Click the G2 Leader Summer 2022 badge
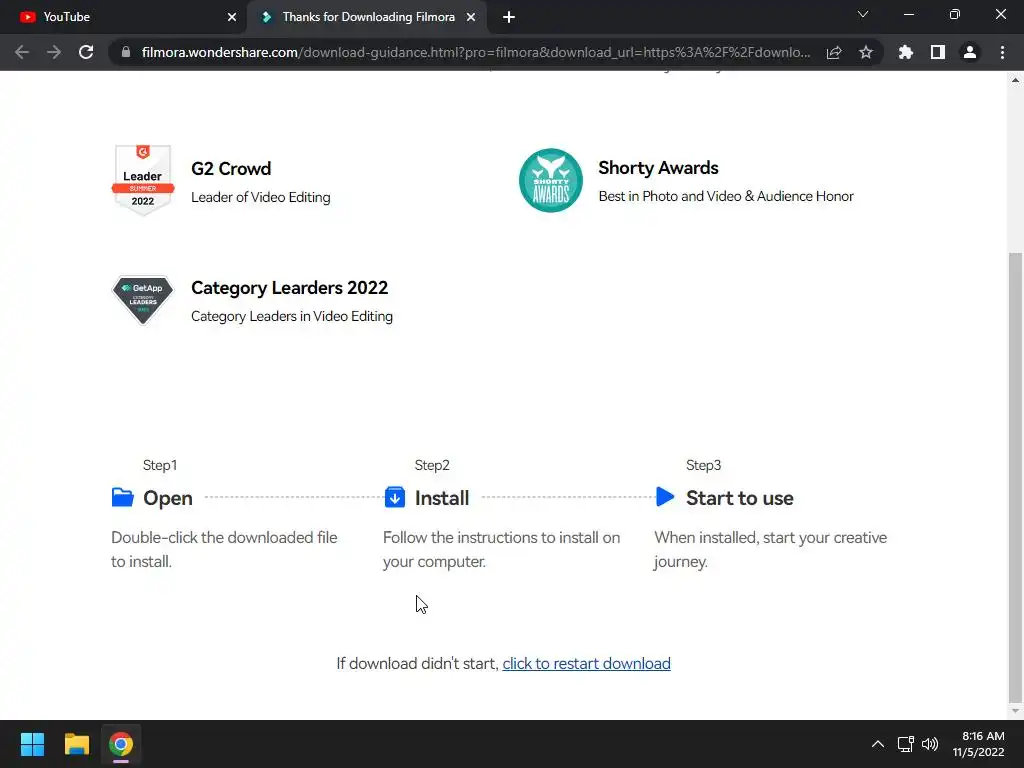 point(142,180)
